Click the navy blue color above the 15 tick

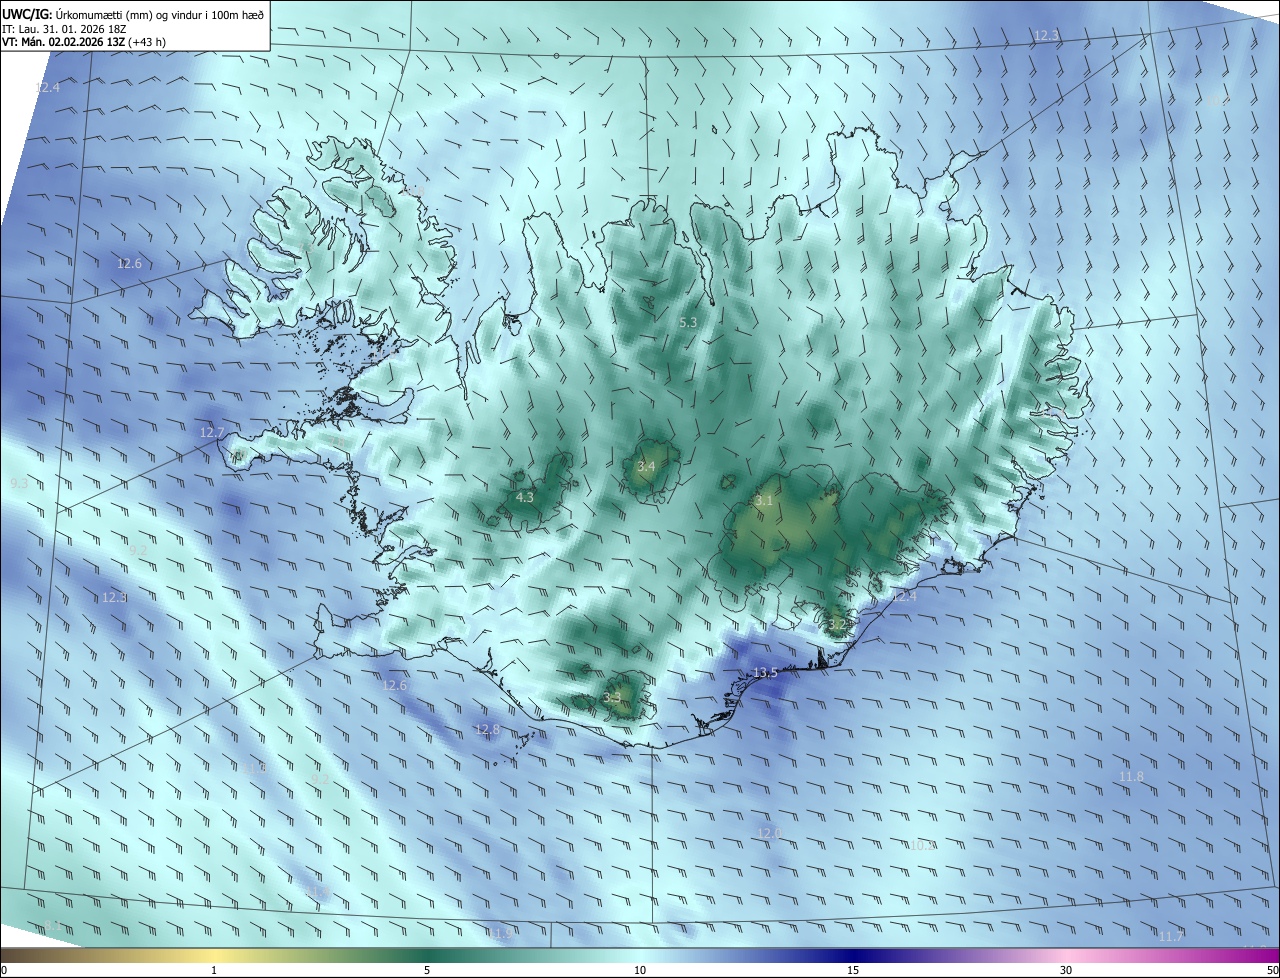[x=853, y=955]
